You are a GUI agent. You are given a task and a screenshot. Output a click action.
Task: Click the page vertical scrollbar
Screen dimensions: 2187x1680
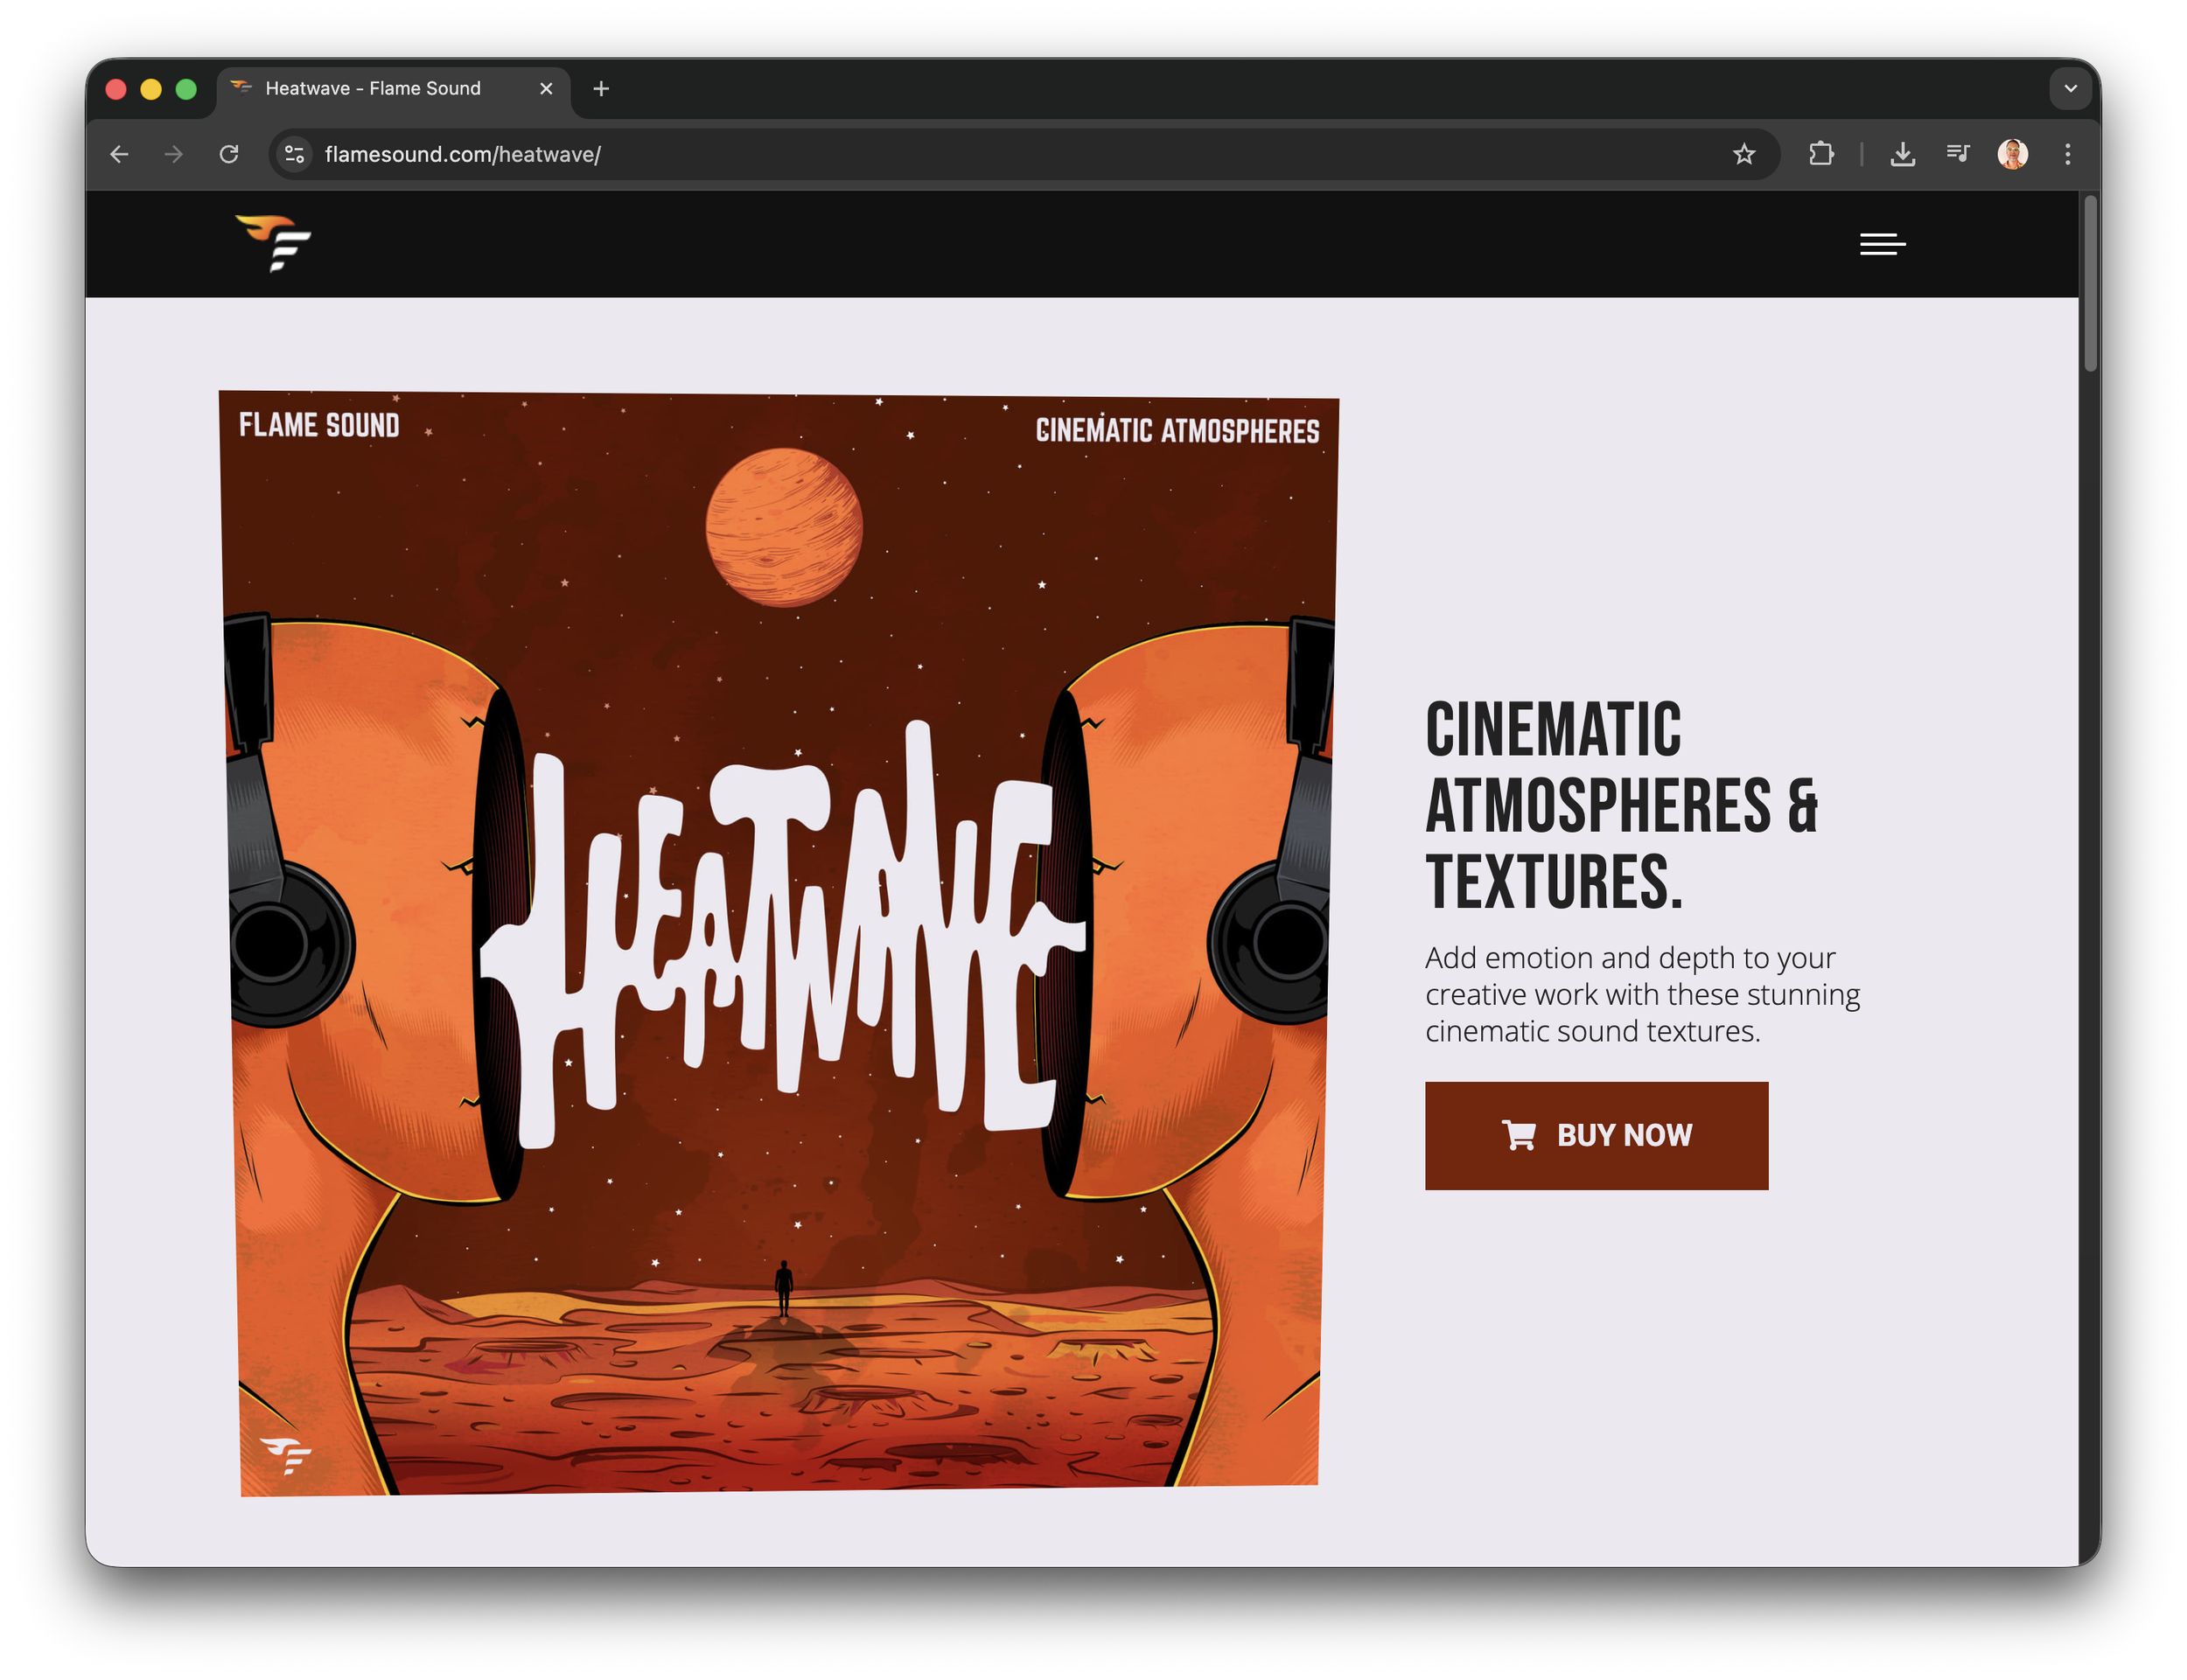pyautogui.click(x=2089, y=285)
